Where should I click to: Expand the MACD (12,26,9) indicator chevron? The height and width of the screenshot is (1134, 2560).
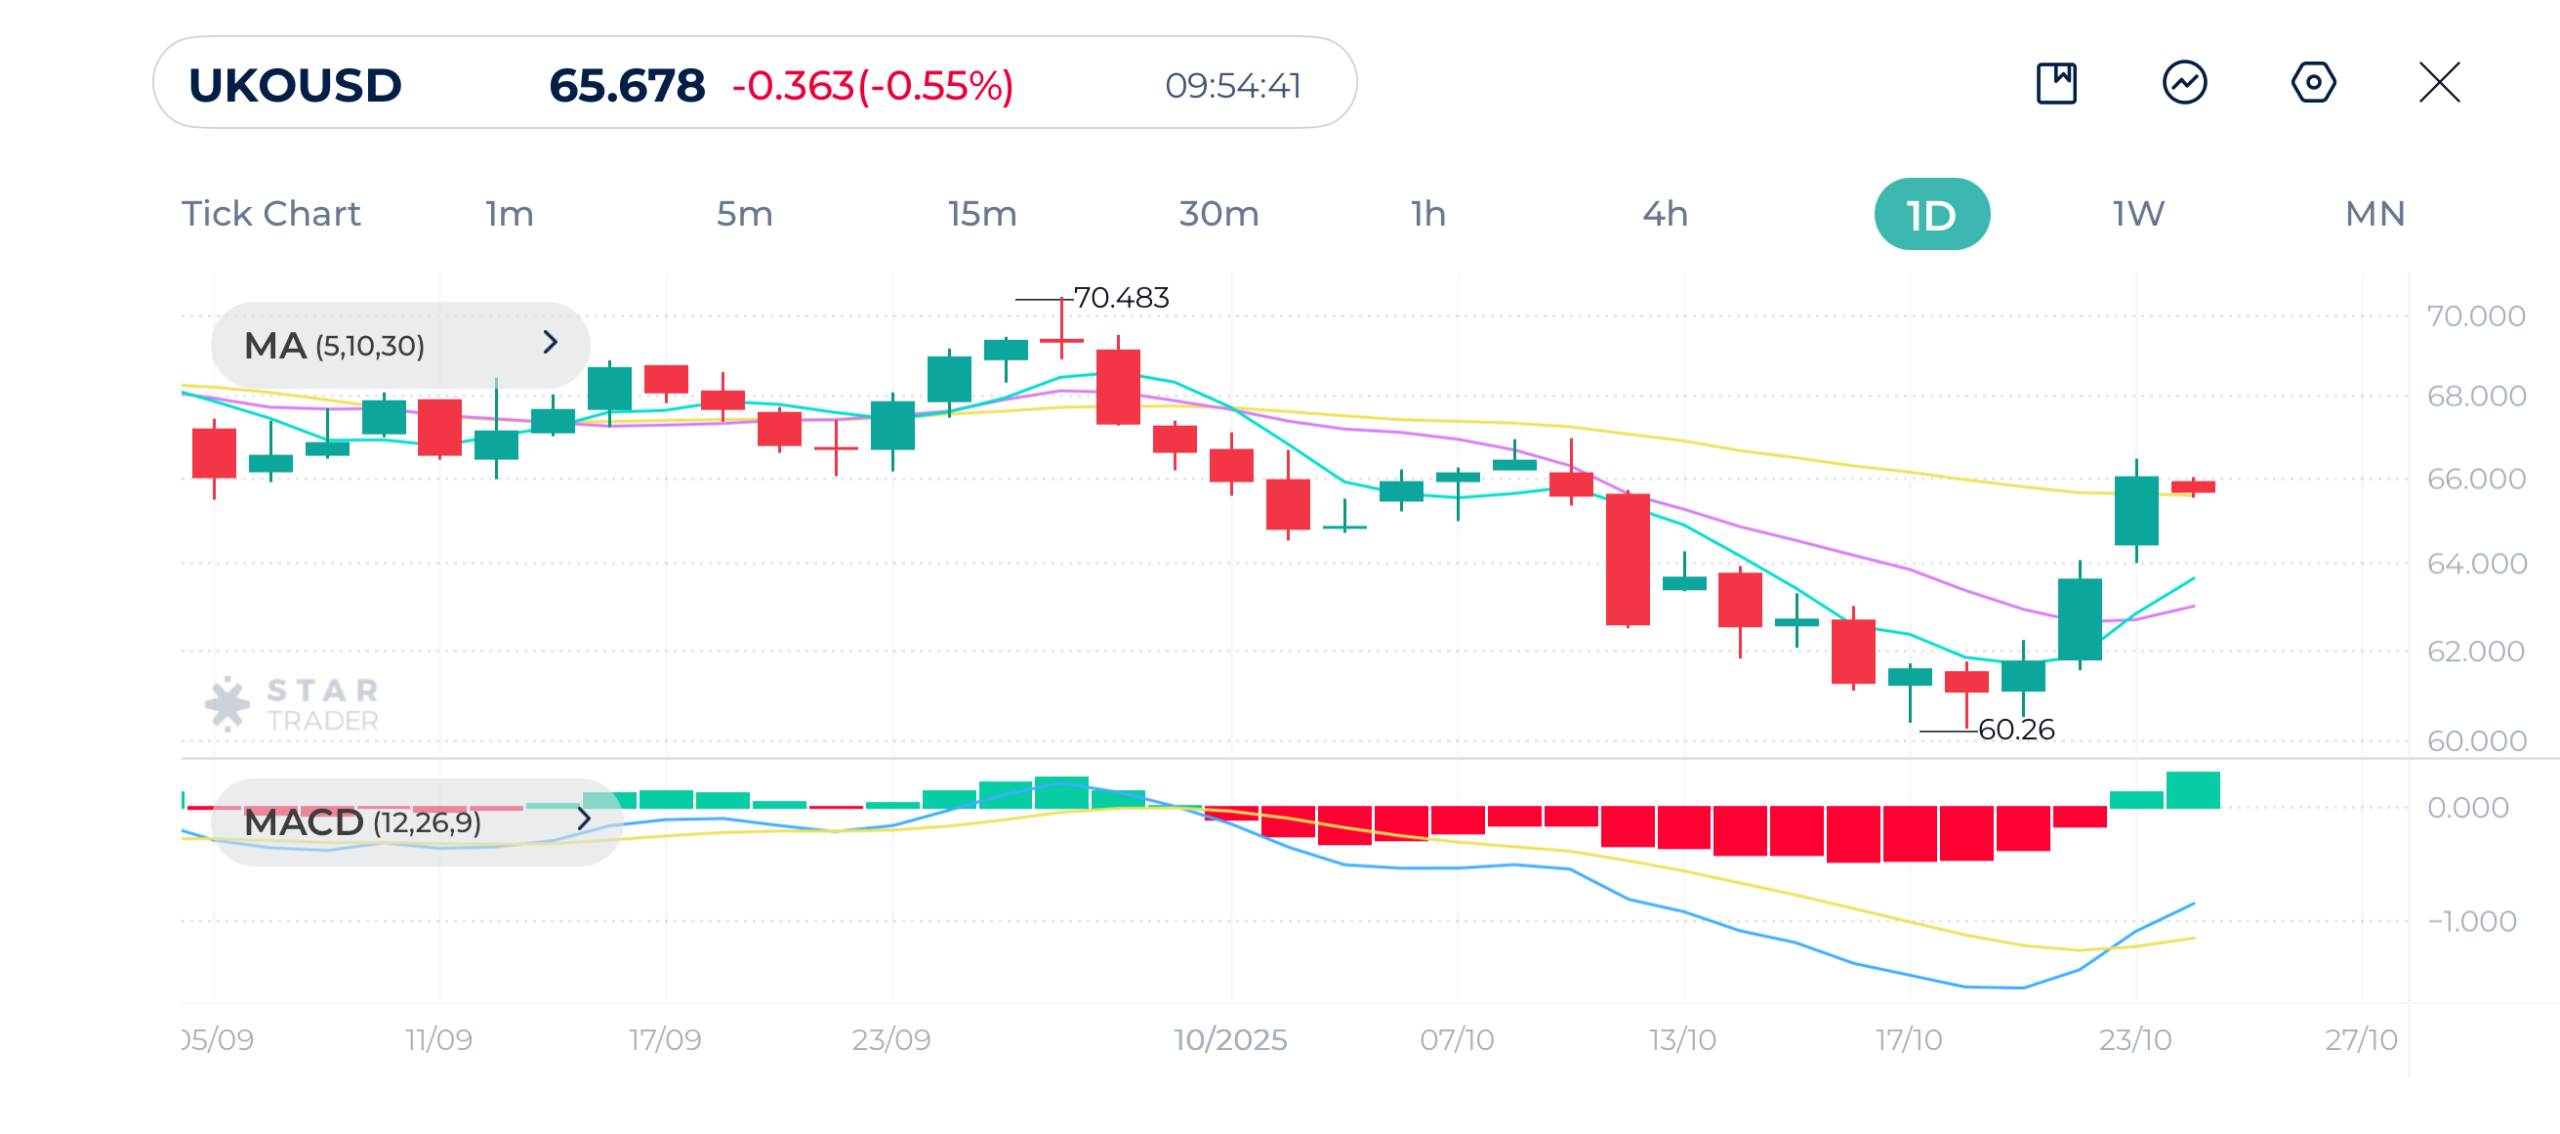(584, 820)
